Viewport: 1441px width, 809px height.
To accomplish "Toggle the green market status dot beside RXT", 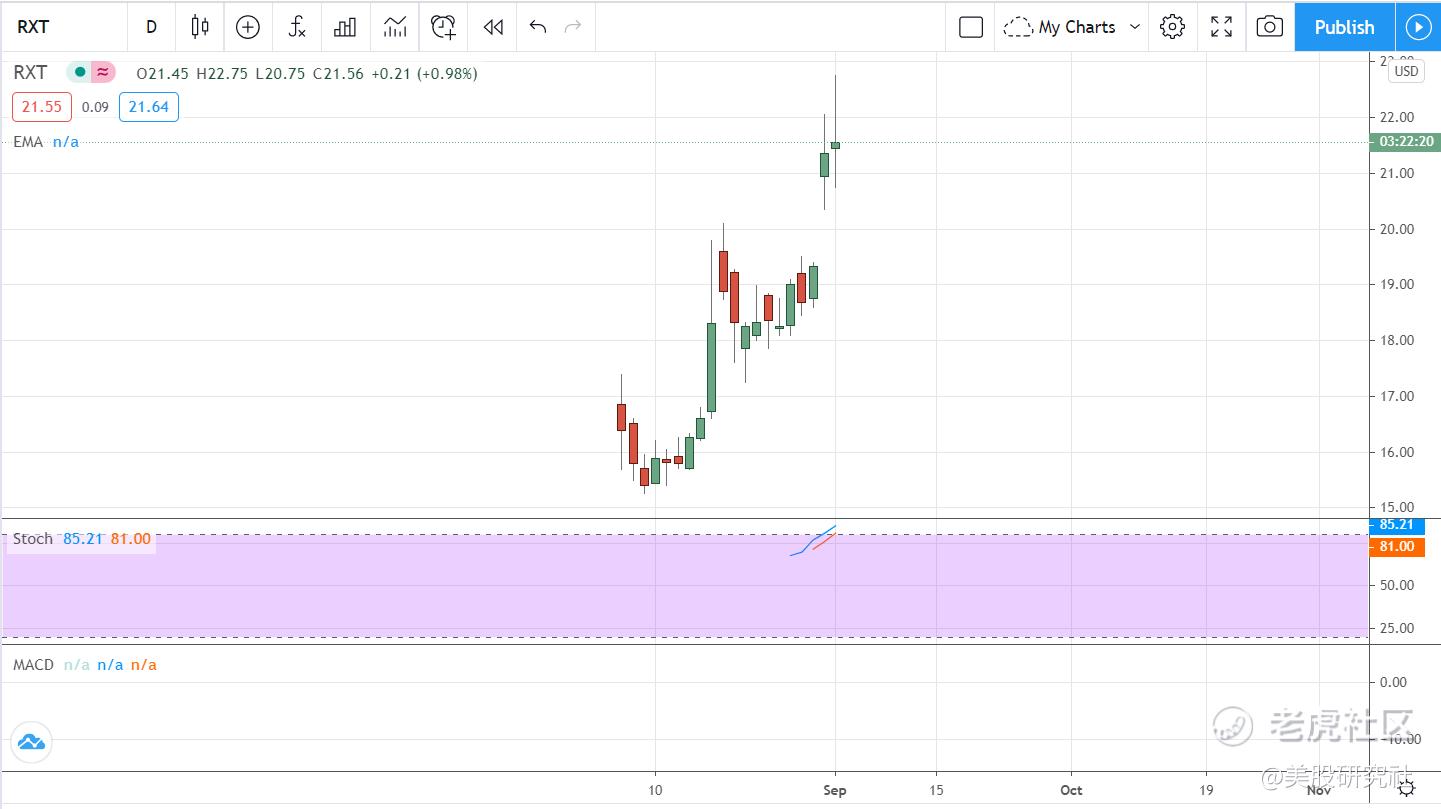I will (79, 72).
